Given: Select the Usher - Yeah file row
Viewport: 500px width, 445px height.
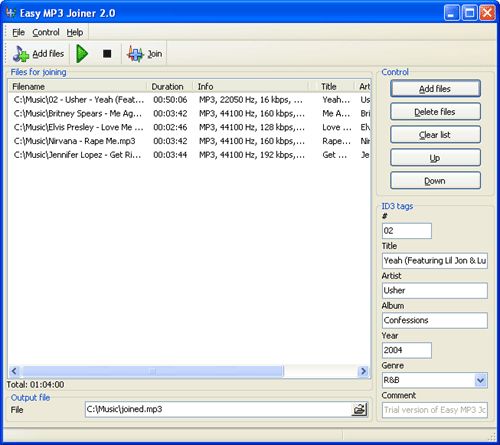Looking at the screenshot, I should pyautogui.click(x=189, y=100).
